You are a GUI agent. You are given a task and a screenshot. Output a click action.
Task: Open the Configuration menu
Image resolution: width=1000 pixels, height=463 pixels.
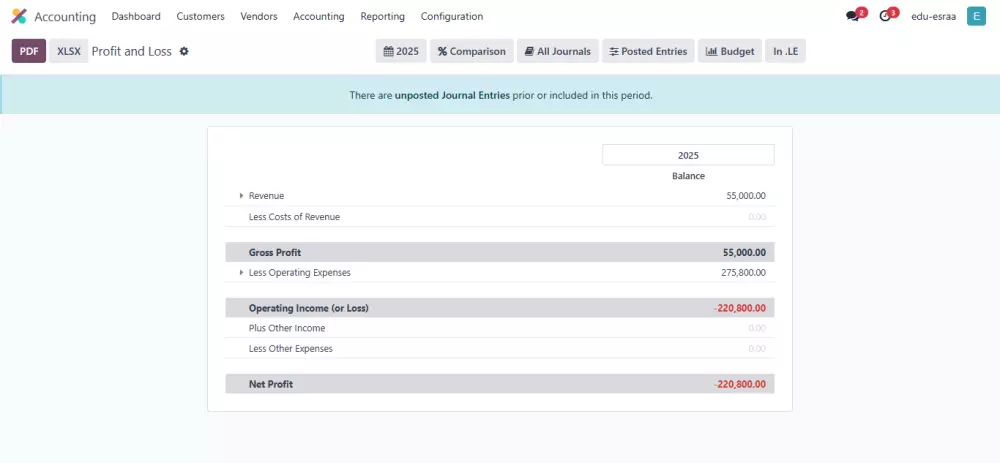click(x=451, y=16)
